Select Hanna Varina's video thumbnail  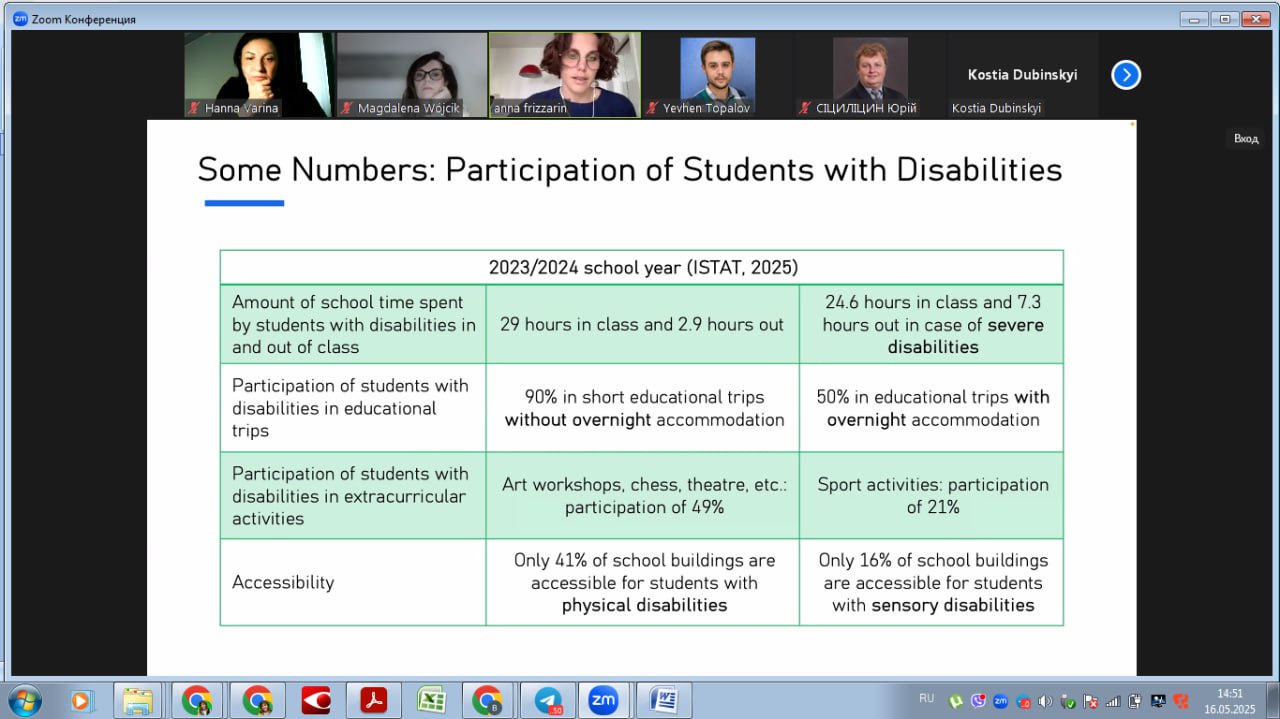(x=259, y=75)
